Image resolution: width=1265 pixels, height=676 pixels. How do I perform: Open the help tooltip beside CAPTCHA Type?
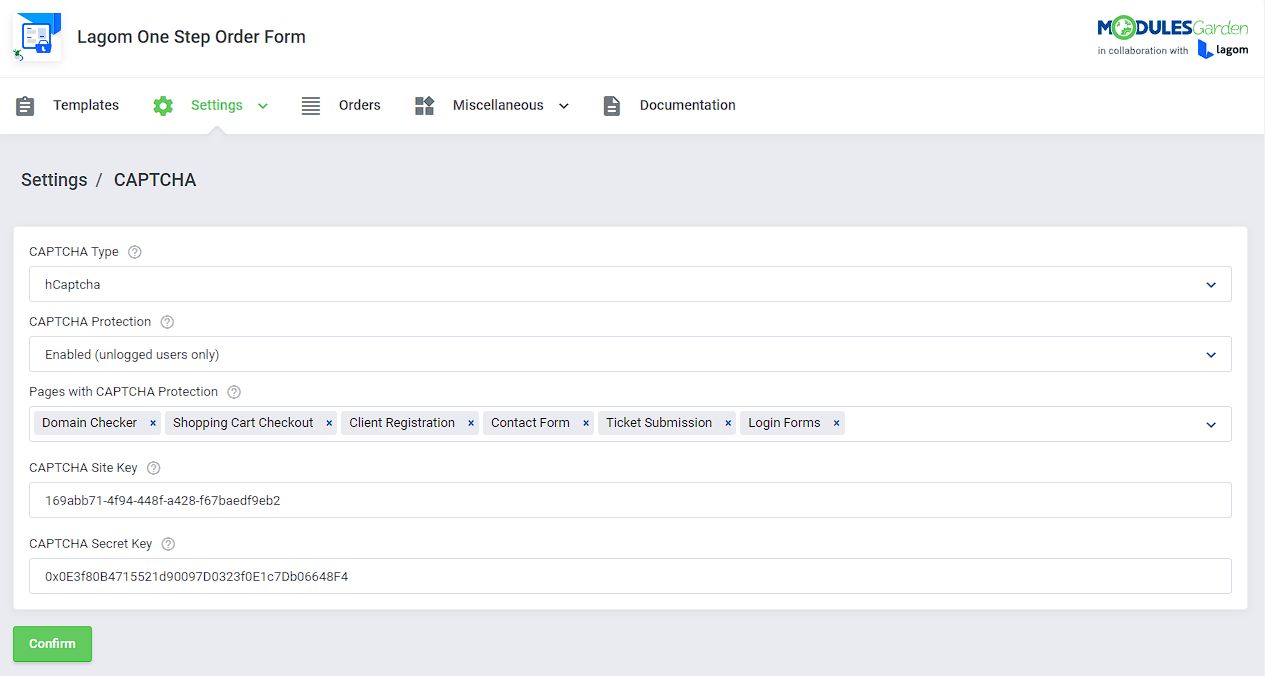pos(134,251)
